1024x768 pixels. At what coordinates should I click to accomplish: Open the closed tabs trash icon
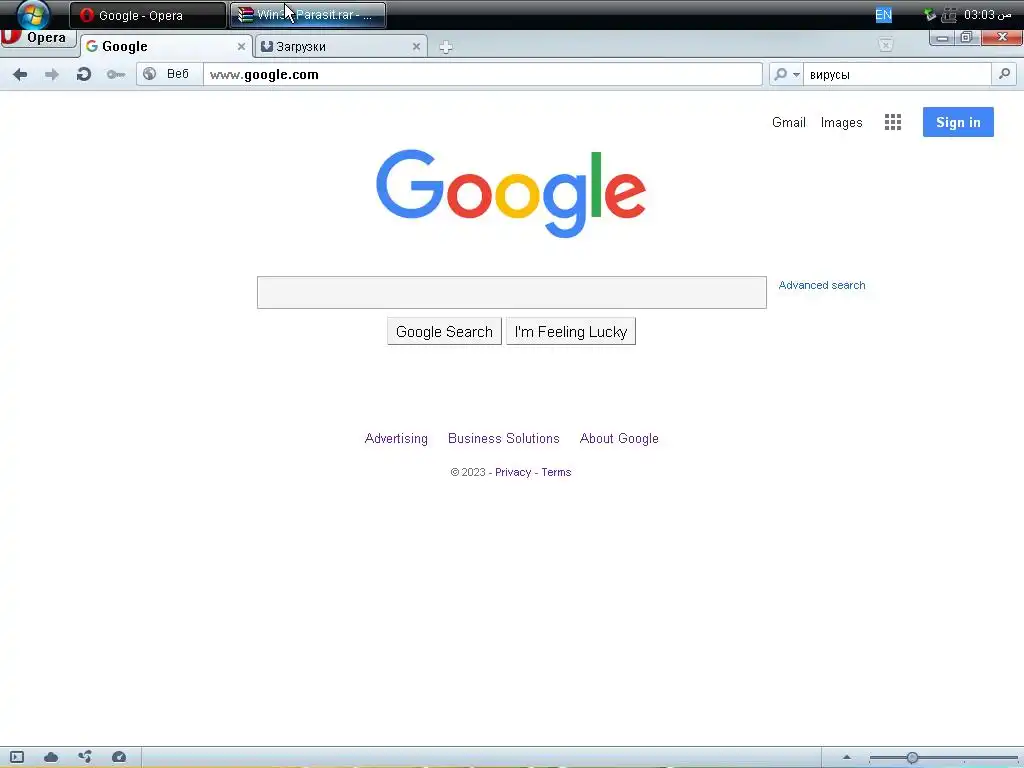tap(885, 45)
